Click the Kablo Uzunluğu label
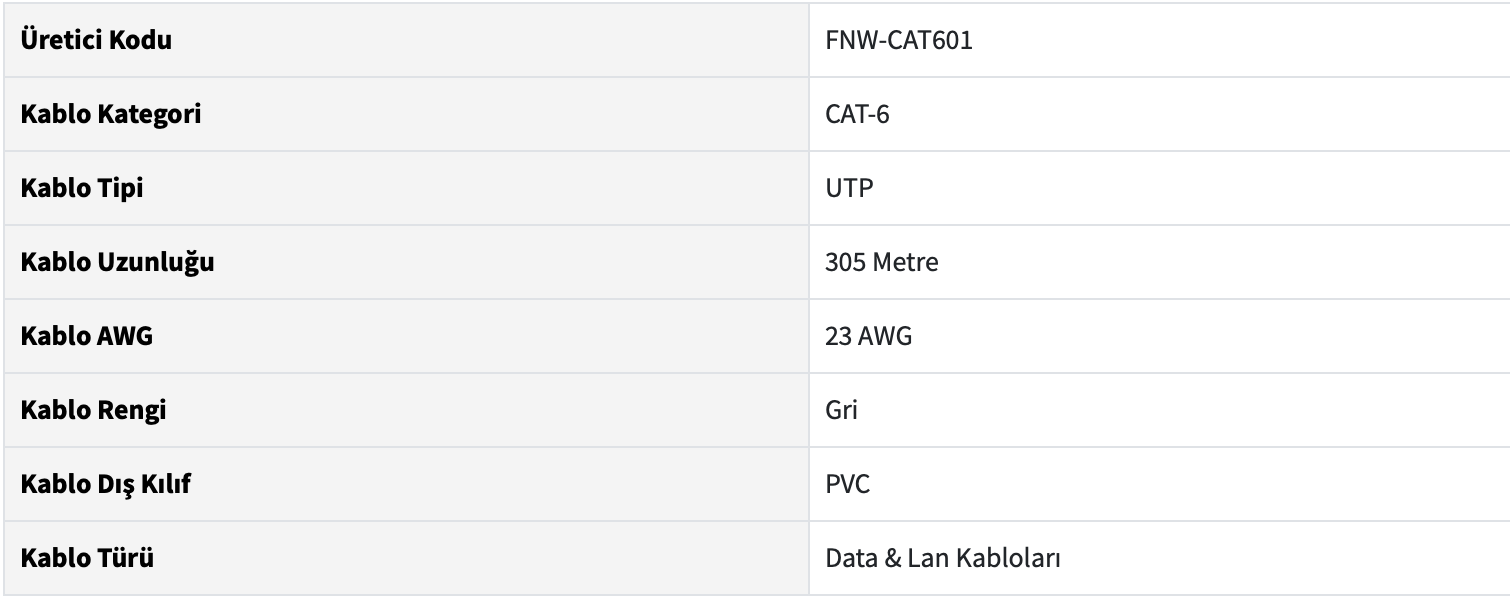The image size is (1510, 598). tap(118, 262)
